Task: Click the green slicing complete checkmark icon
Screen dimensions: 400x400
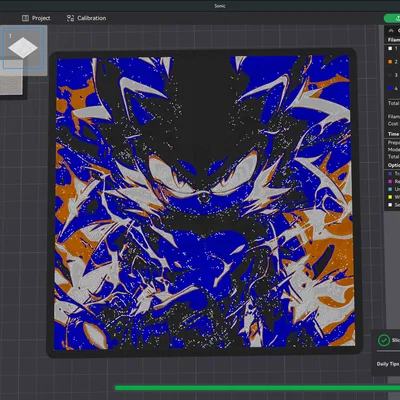Action: coord(384,340)
